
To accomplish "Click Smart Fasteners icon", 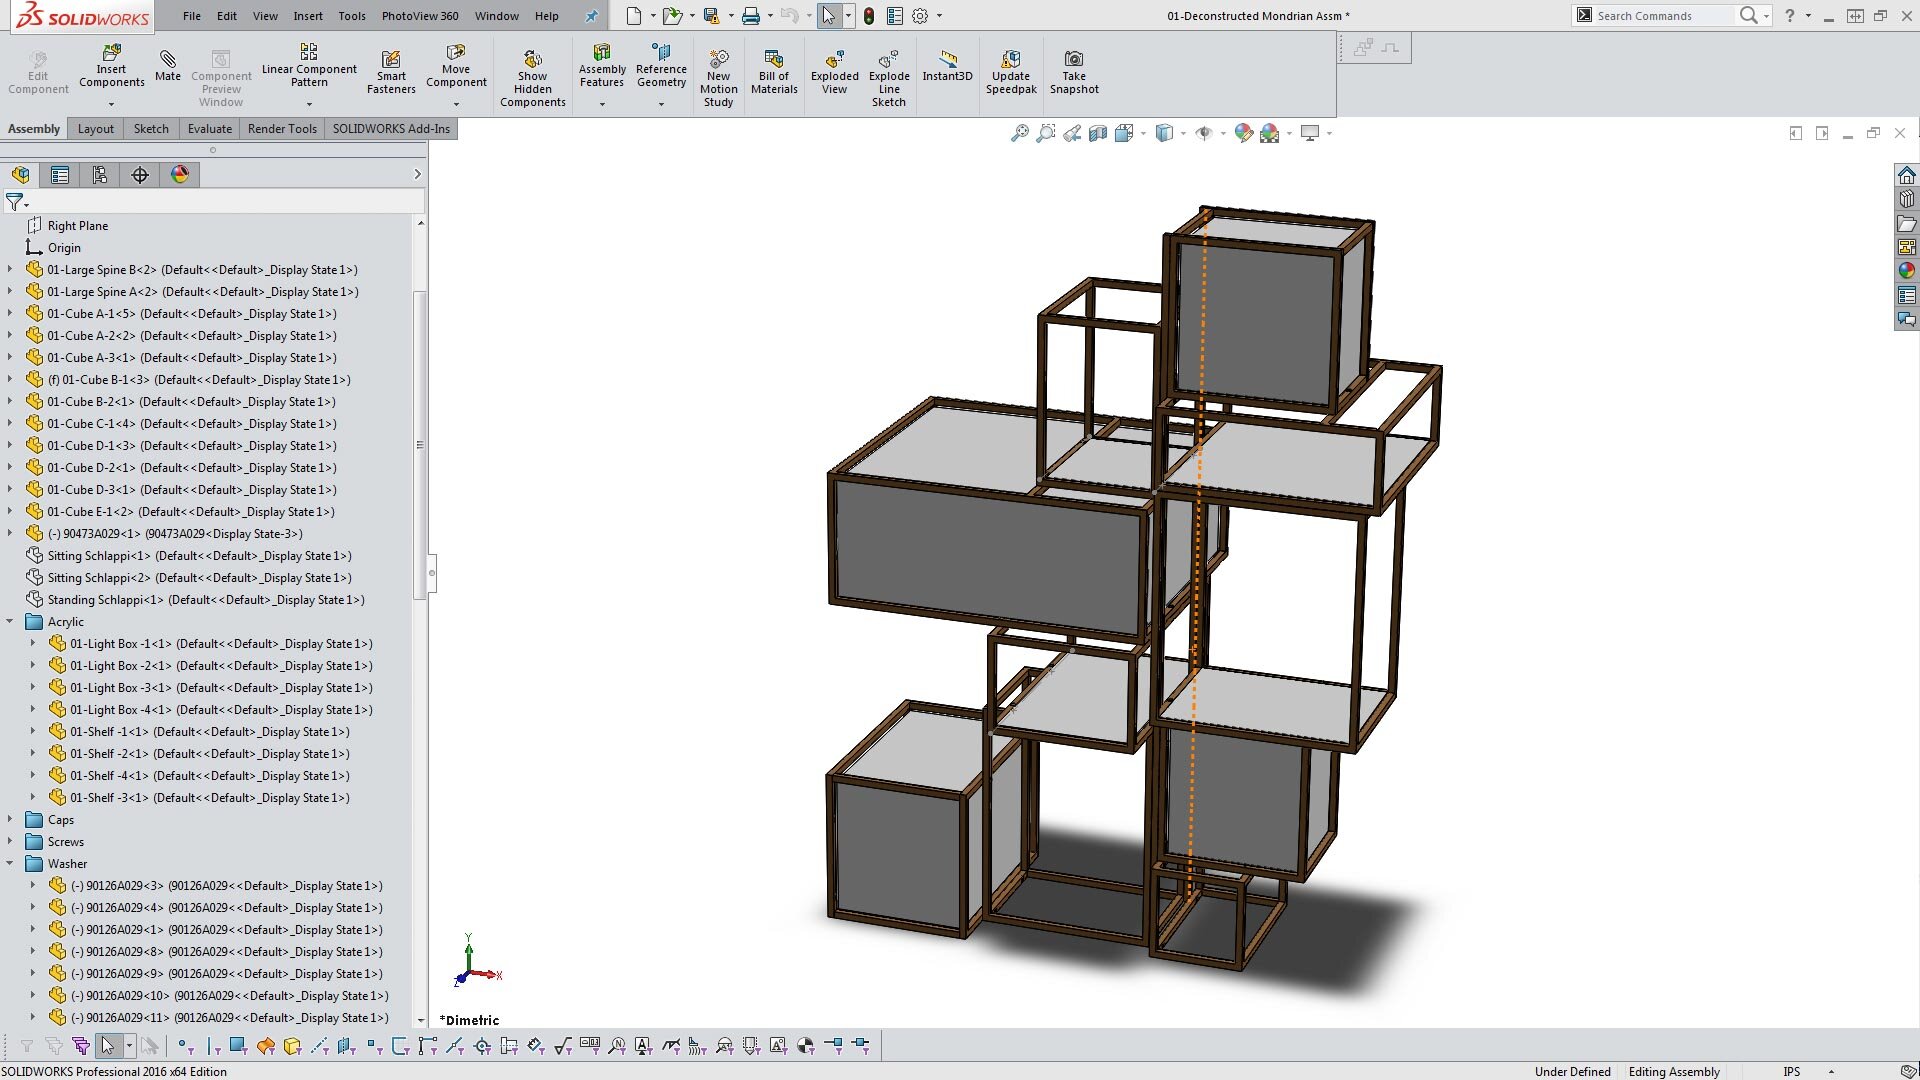I will [x=391, y=72].
